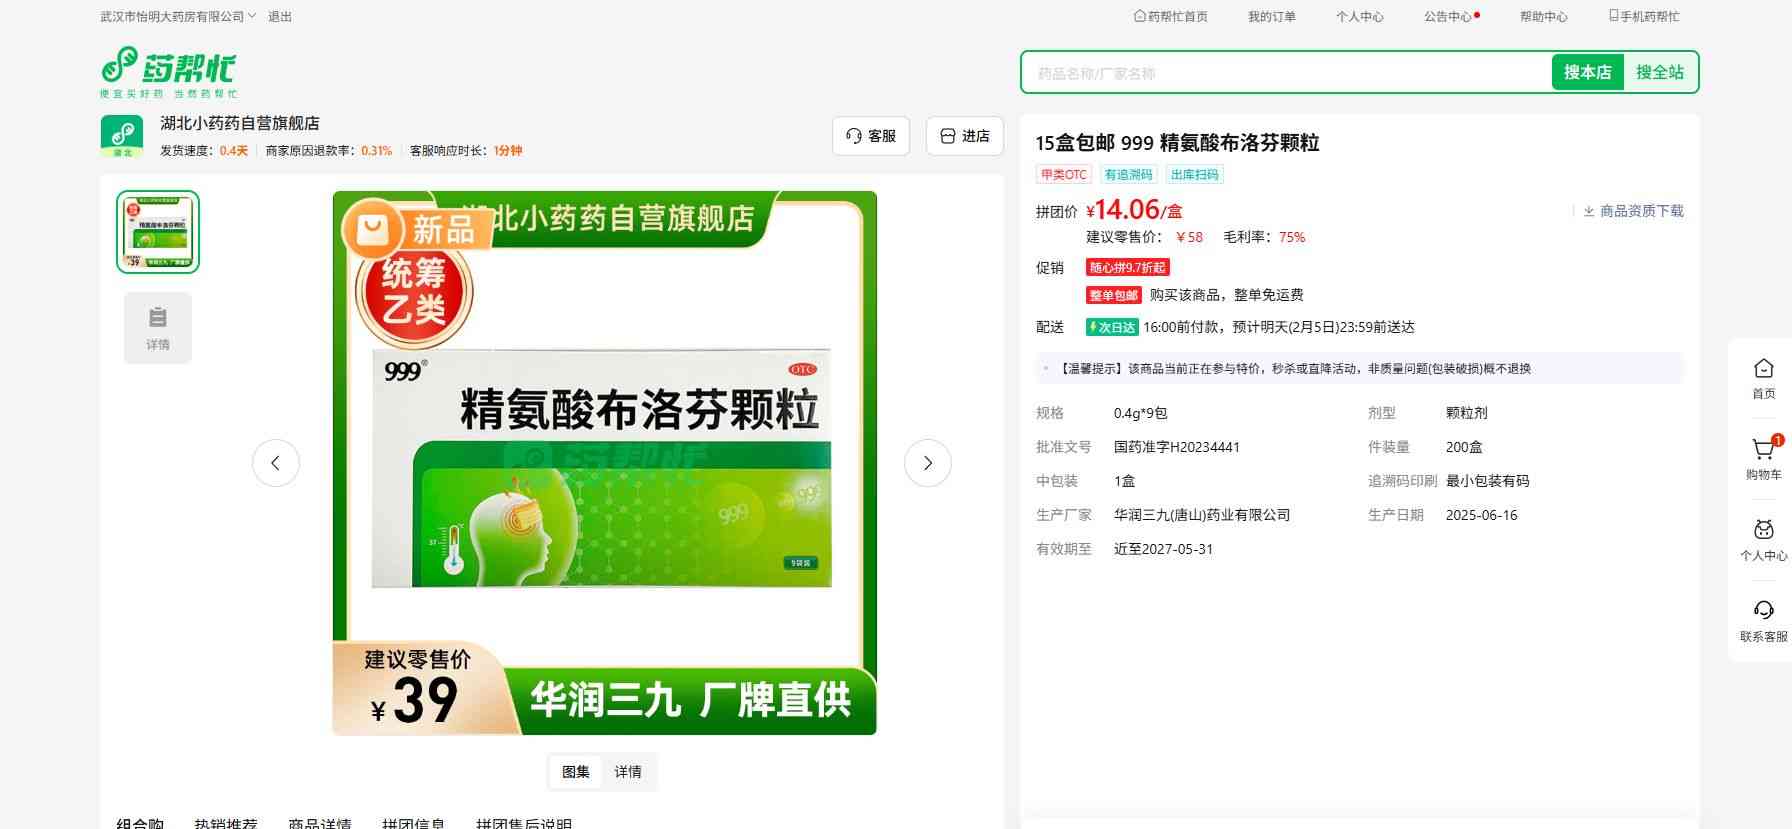The image size is (1792, 829).
Task: Open 我的订单 in the top menu
Action: 1271,17
